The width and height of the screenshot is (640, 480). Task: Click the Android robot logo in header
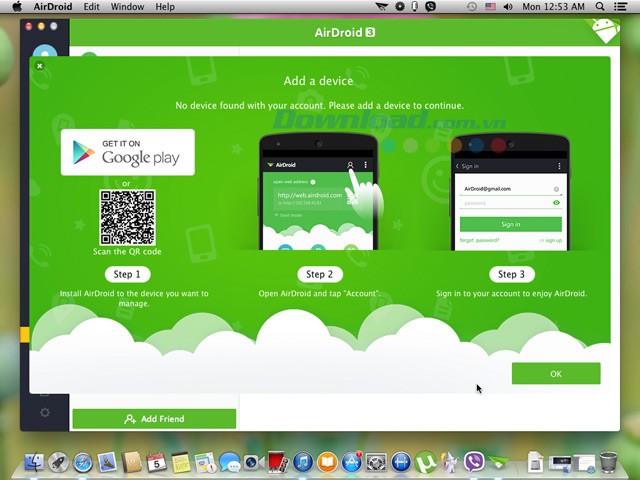point(606,30)
